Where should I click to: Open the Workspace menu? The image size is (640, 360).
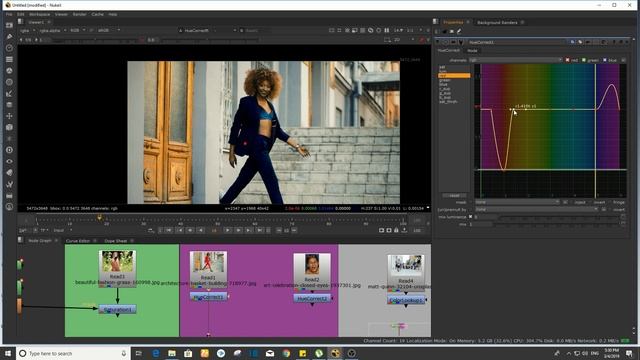(x=40, y=14)
